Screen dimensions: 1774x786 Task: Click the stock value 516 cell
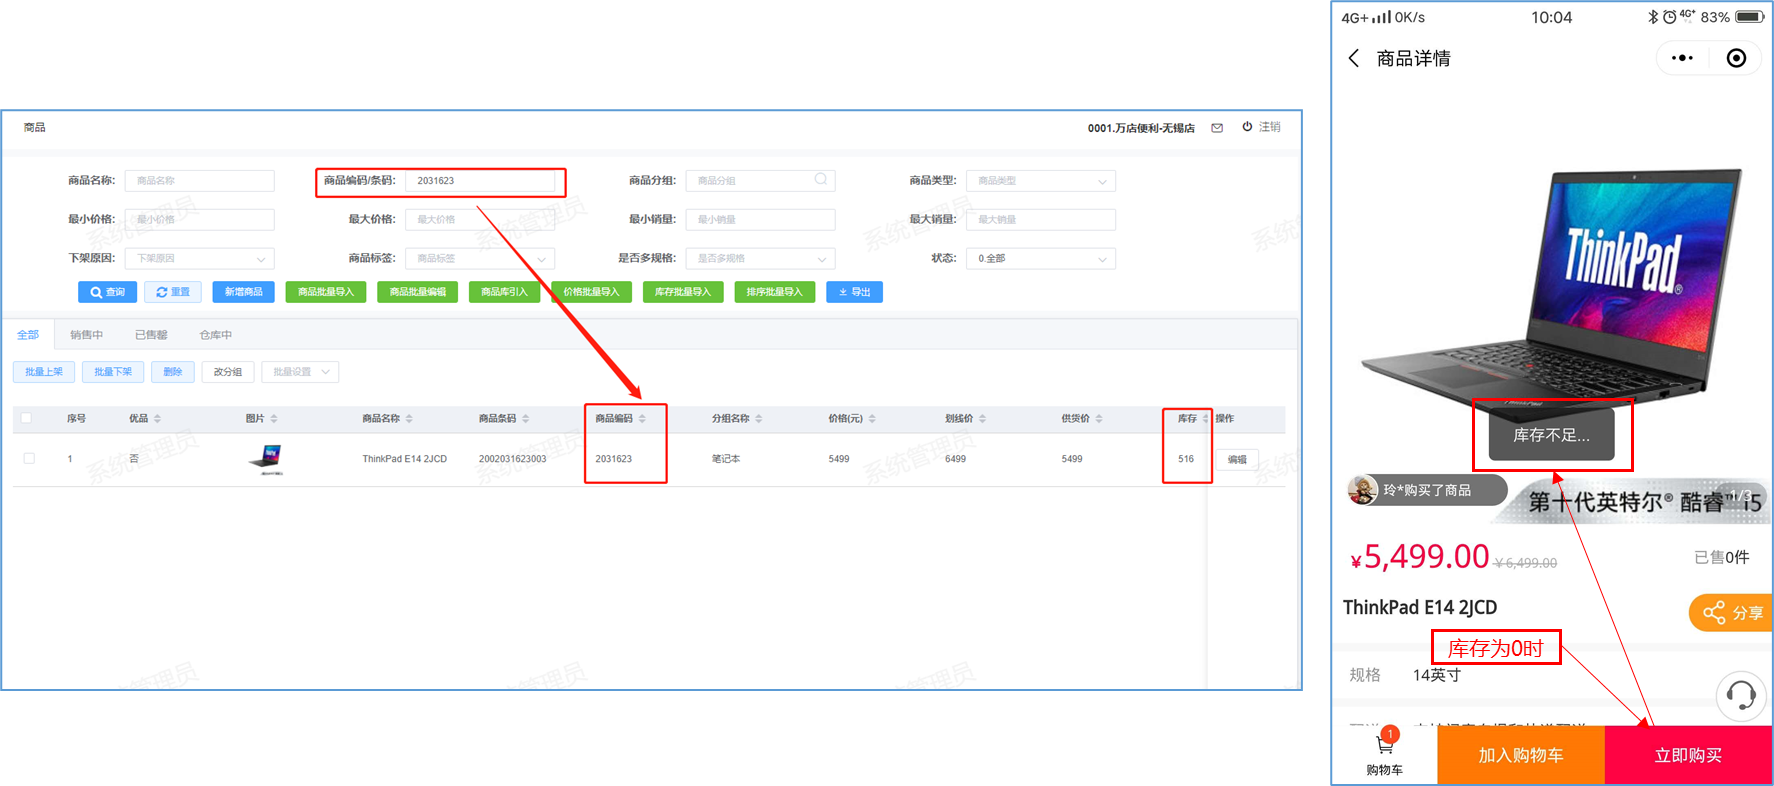click(1186, 459)
